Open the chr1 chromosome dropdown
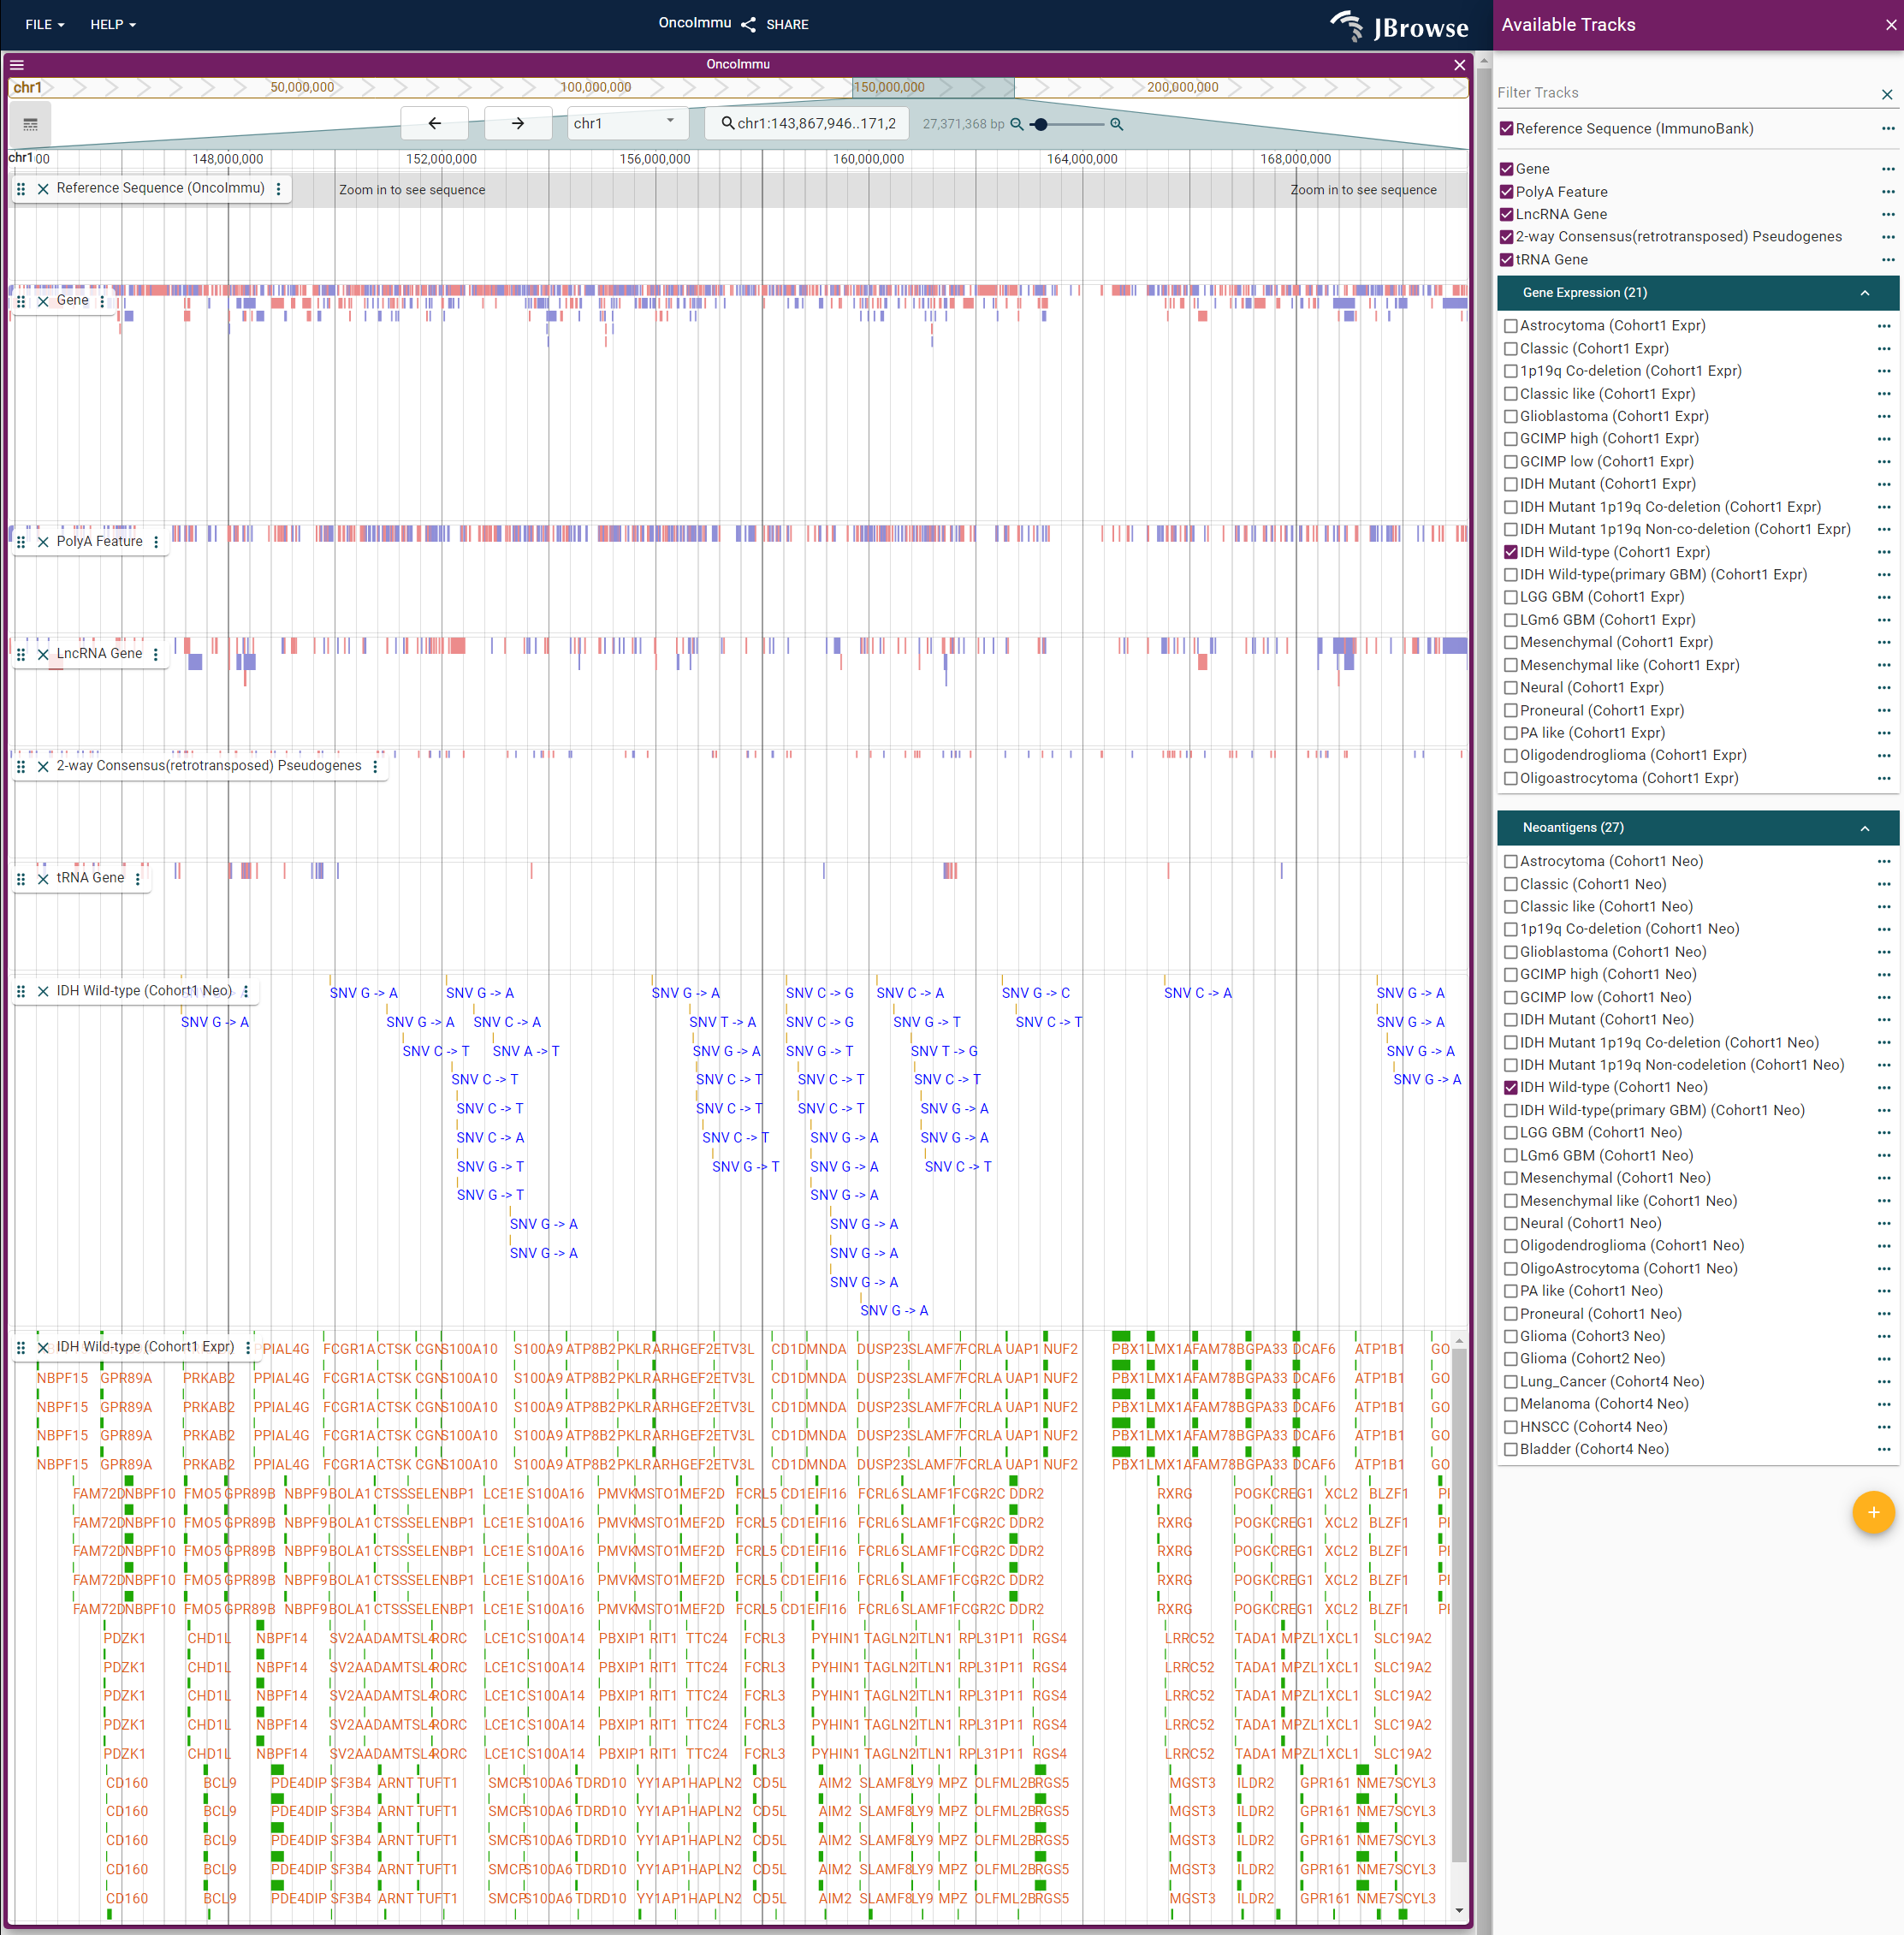Image resolution: width=1904 pixels, height=1935 pixels. click(627, 123)
